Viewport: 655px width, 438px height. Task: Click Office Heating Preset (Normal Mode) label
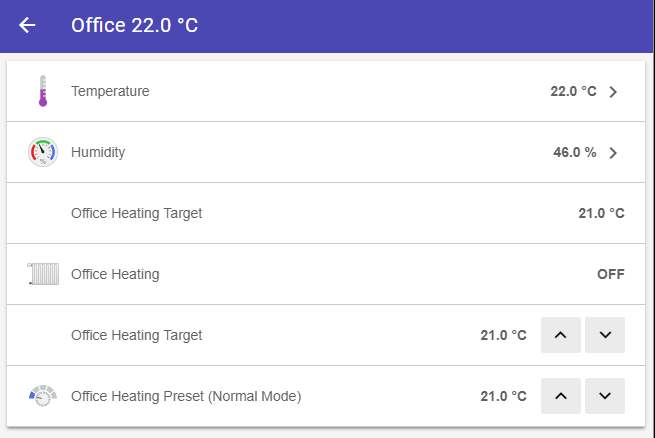[186, 396]
